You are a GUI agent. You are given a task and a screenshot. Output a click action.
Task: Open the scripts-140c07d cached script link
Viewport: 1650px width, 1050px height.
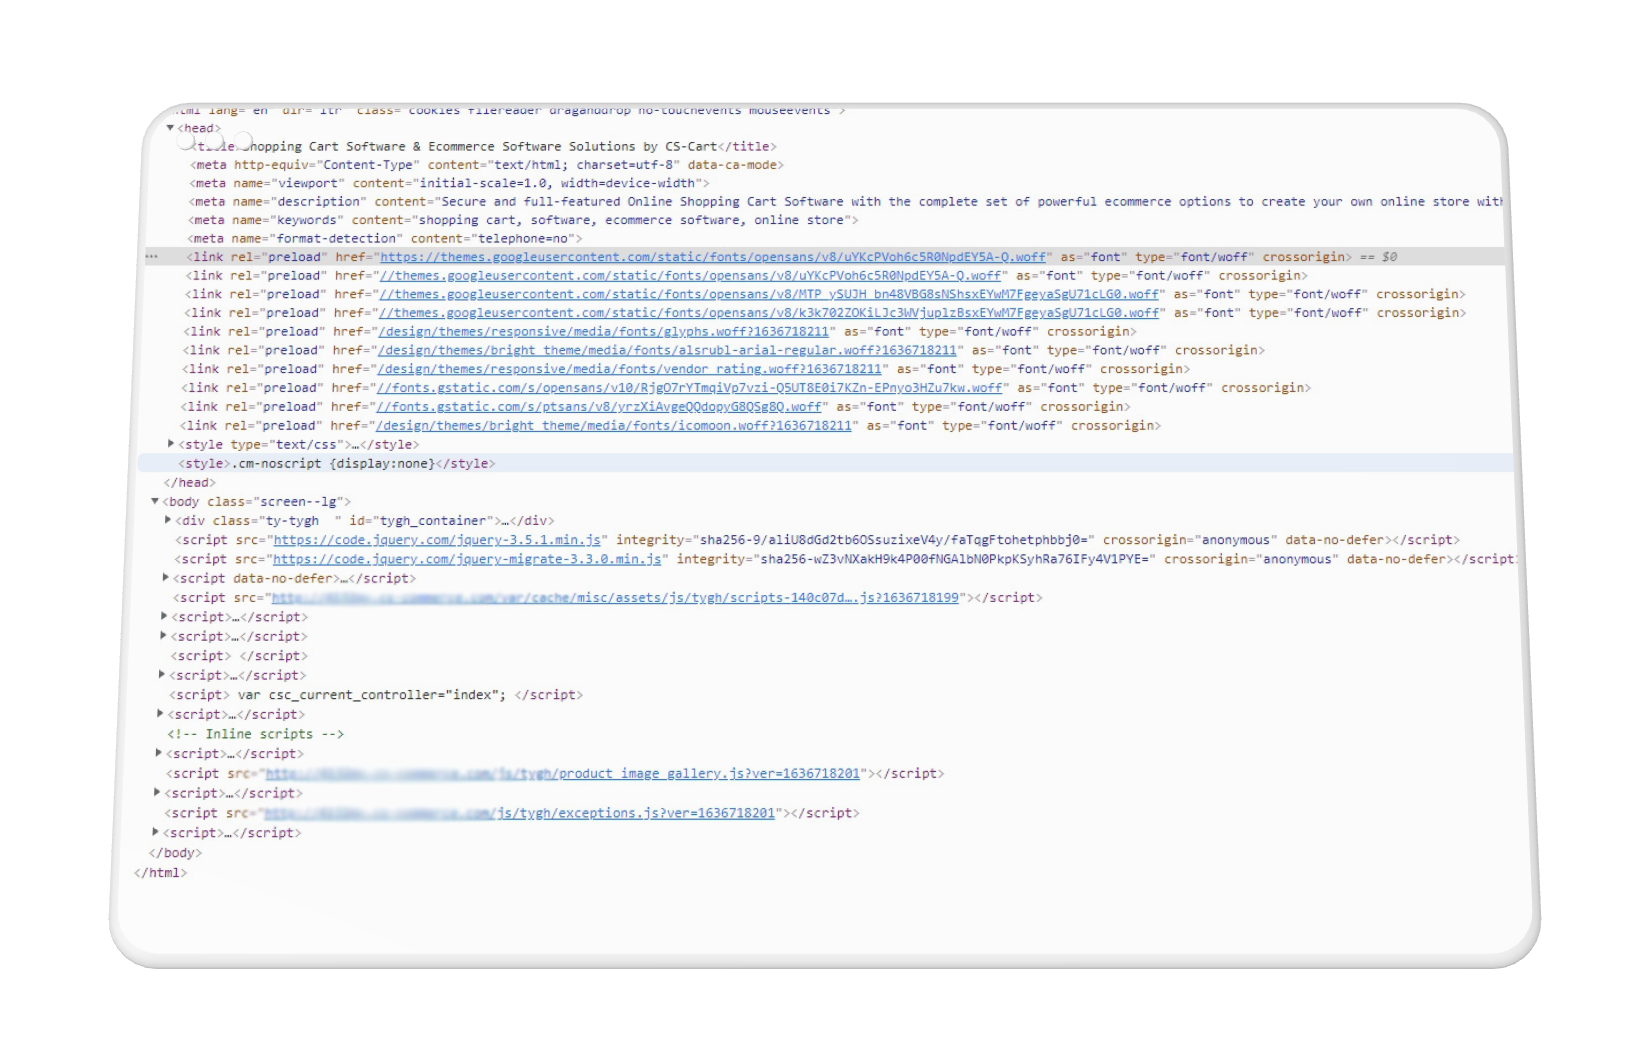(615, 598)
